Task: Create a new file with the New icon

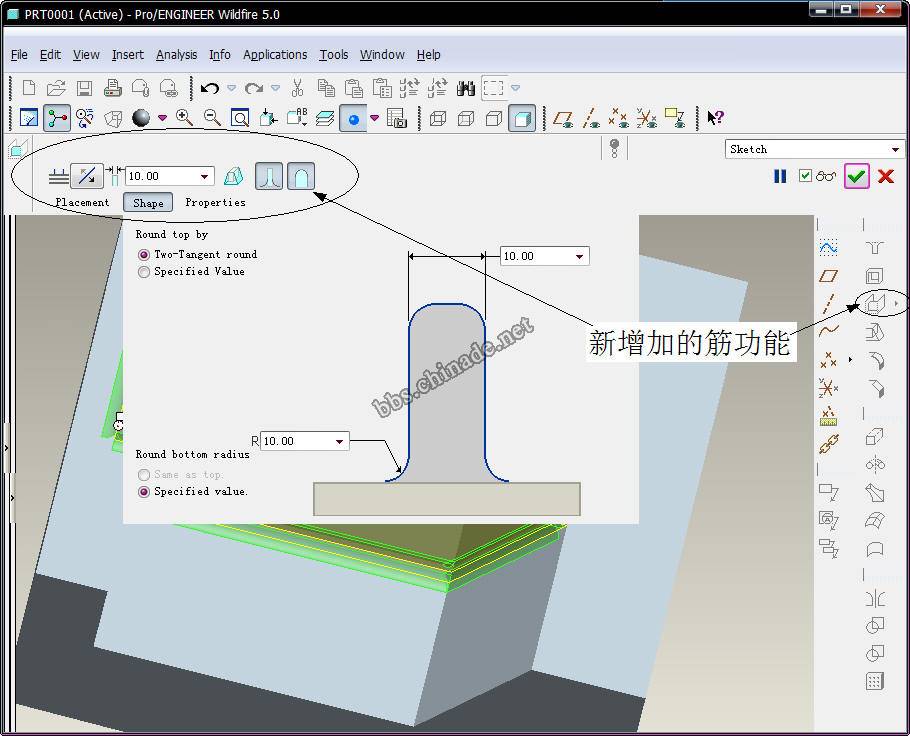Action: tap(28, 88)
